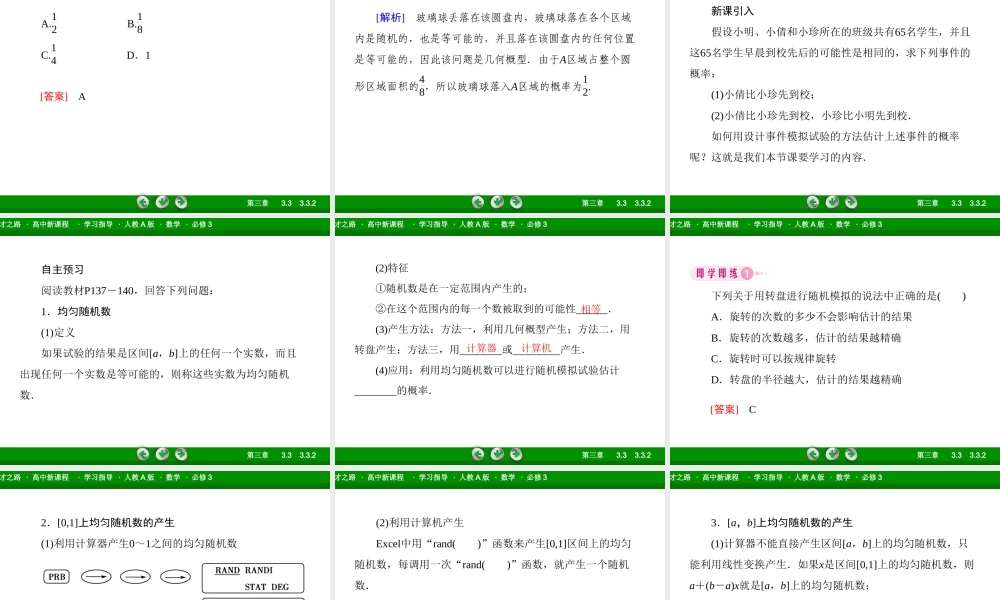Click the green back arrow on the top-left slide

pos(143,202)
